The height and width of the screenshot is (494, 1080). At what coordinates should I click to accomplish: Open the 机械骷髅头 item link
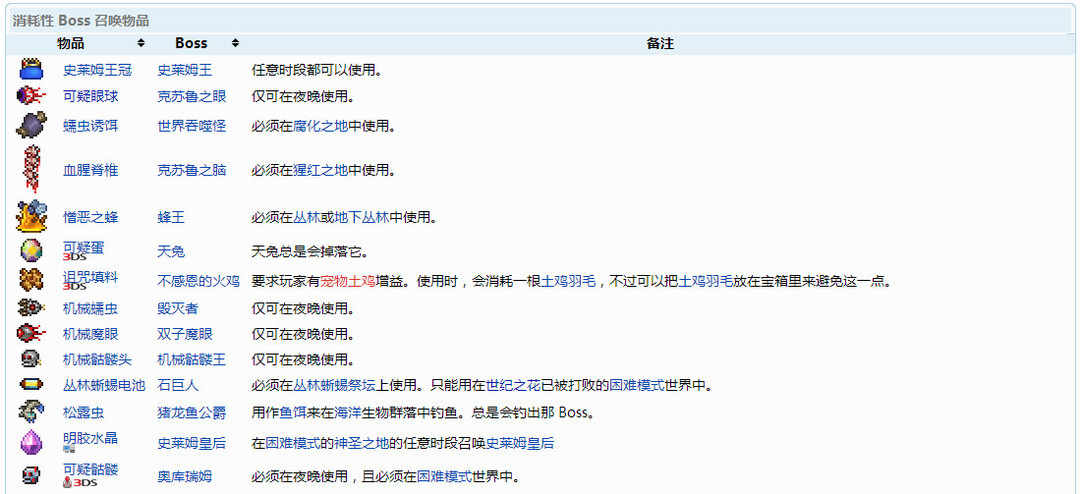pyautogui.click(x=97, y=360)
